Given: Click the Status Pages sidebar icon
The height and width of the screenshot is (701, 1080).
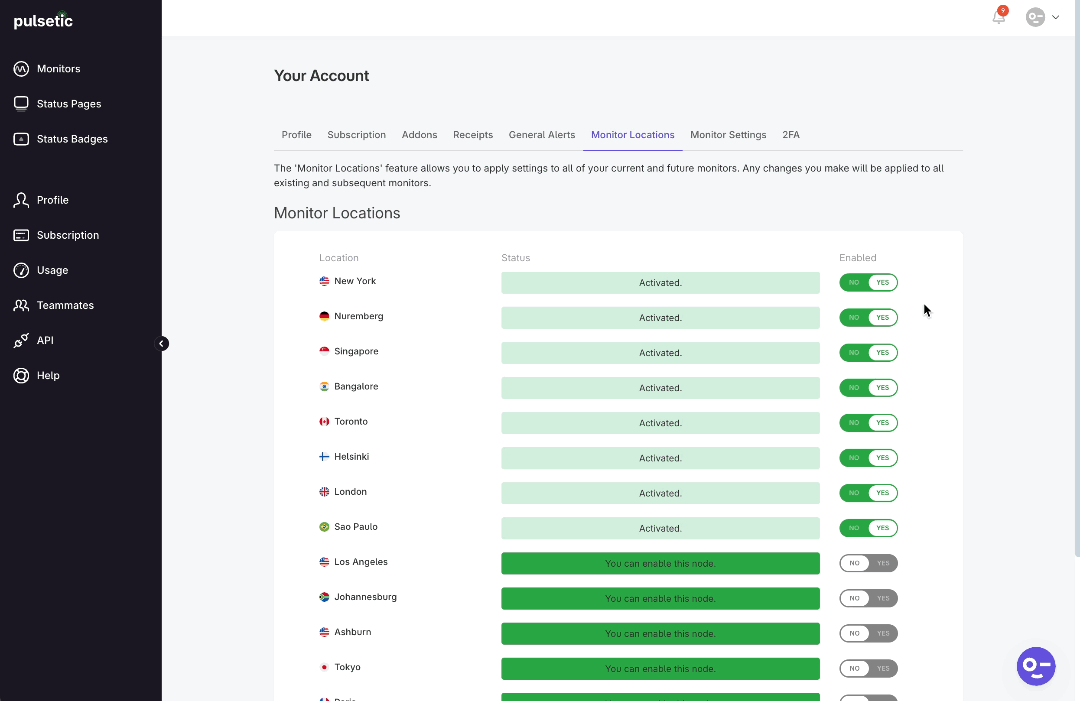Looking at the screenshot, I should pyautogui.click(x=21, y=104).
